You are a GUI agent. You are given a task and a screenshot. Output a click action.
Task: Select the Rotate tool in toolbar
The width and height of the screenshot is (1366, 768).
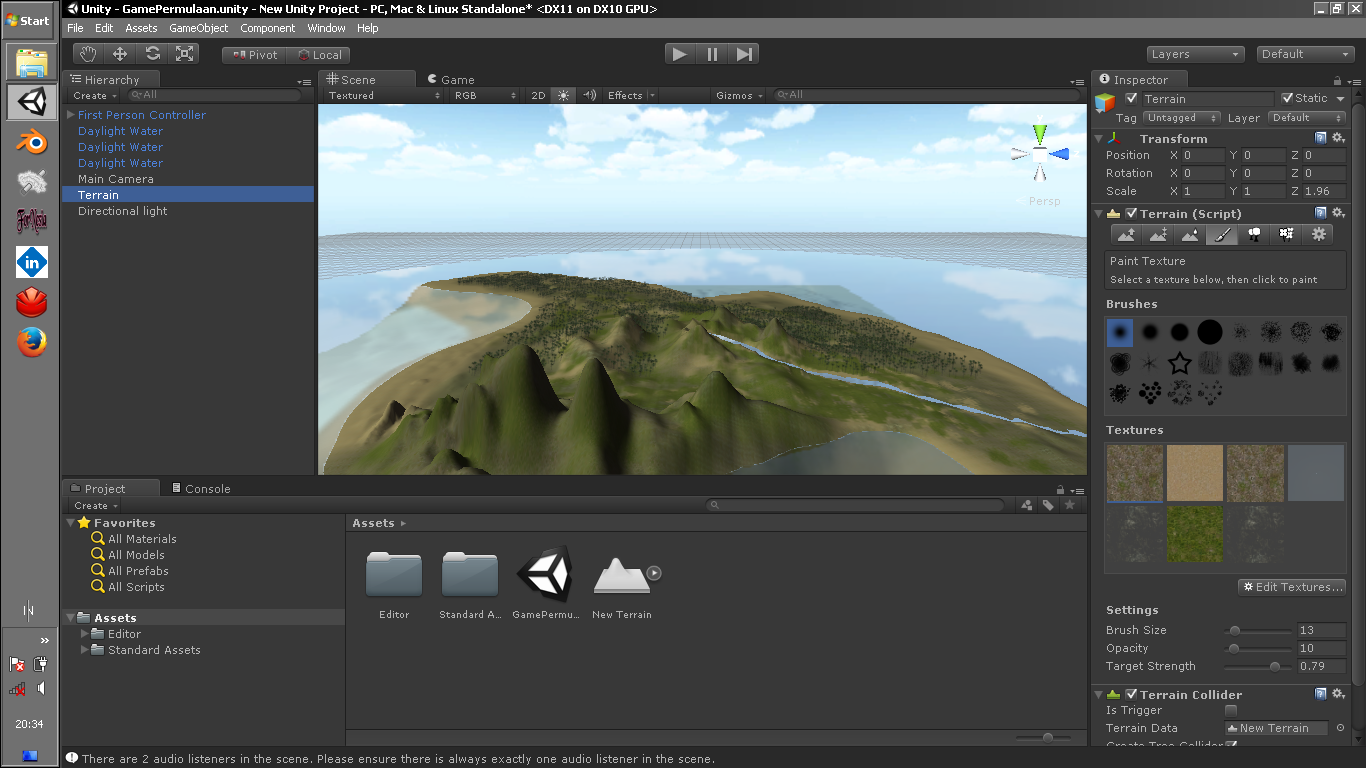pos(152,54)
